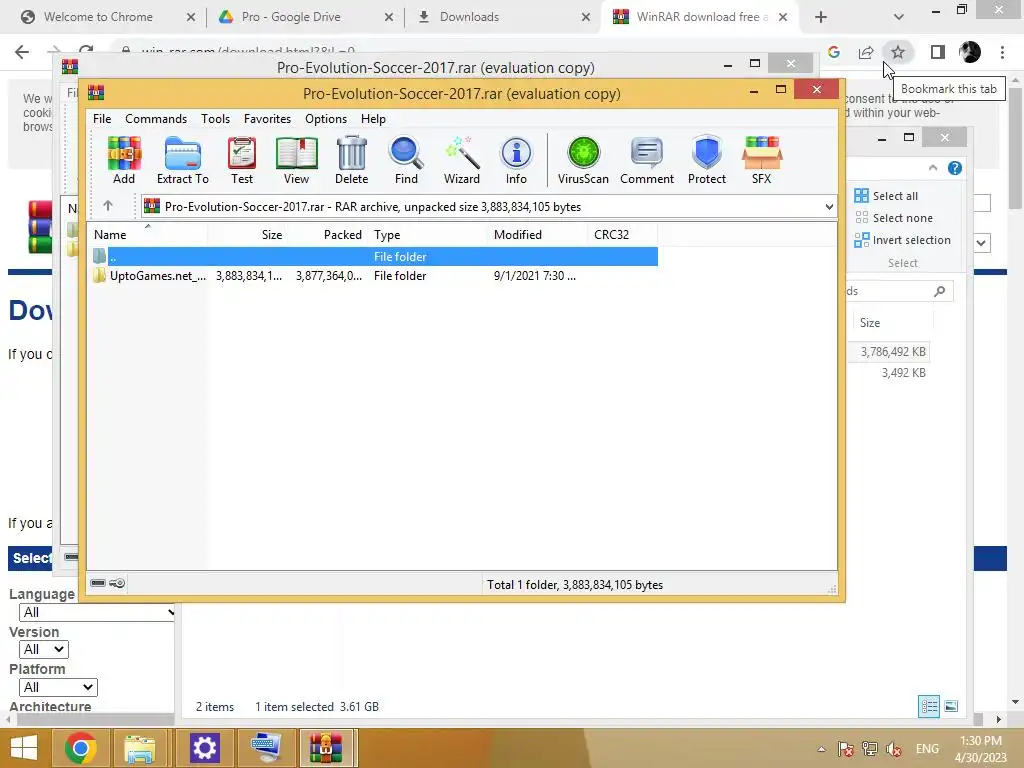Click WinRAR icon on taskbar
This screenshot has width=1024, height=768.
326,748
